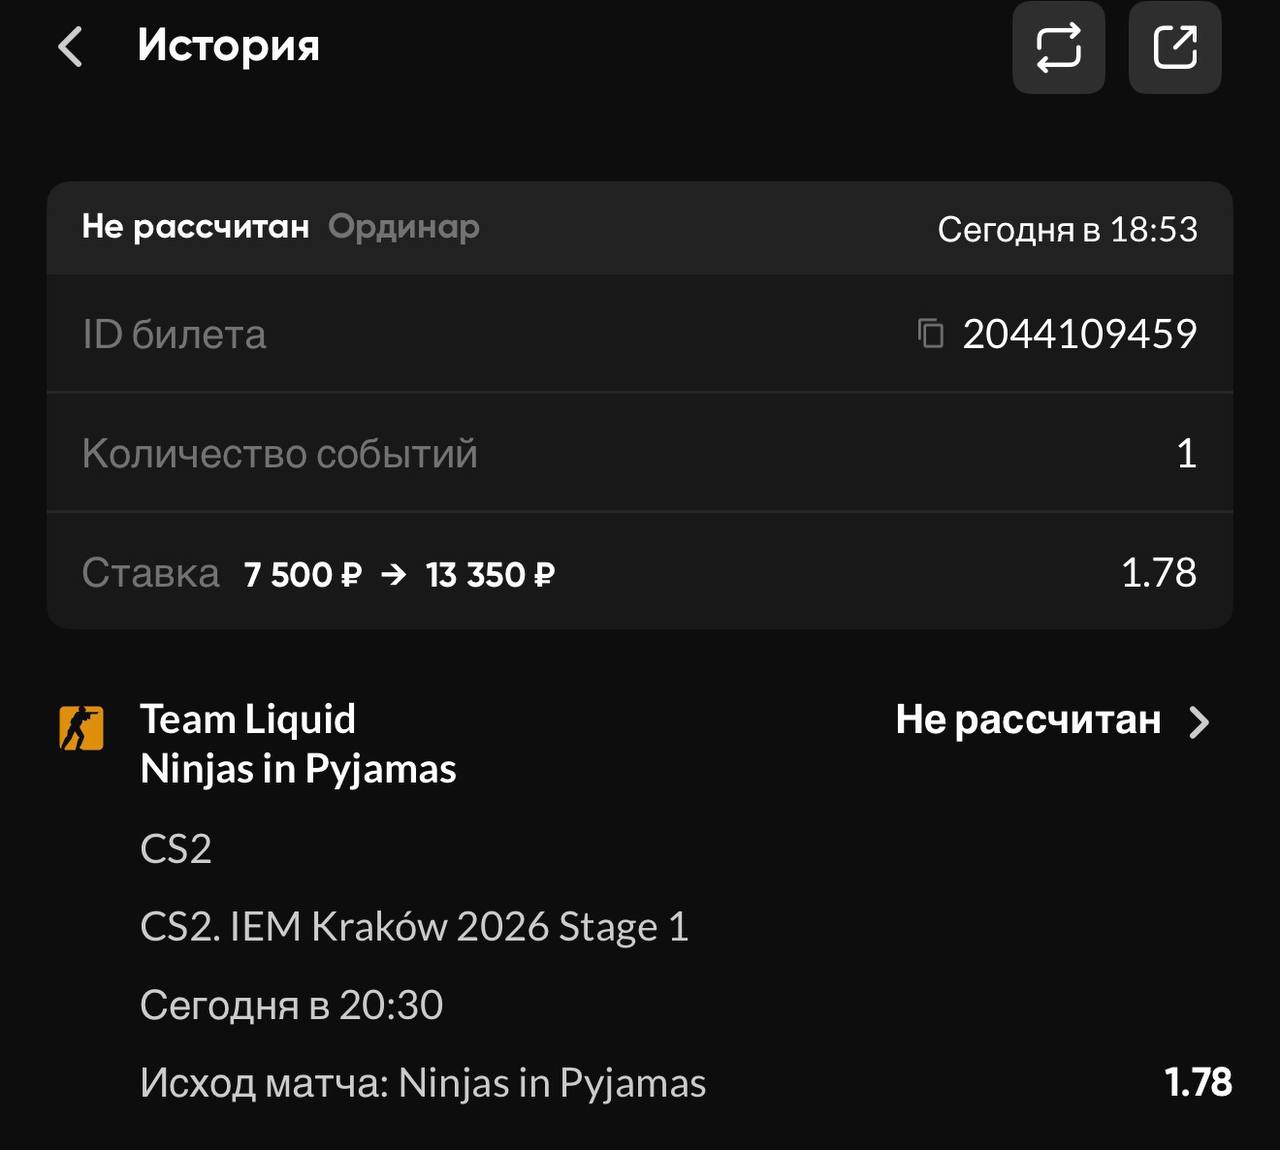Tap the repeat bet icon button
The image size is (1280, 1150).
pyautogui.click(x=1058, y=47)
